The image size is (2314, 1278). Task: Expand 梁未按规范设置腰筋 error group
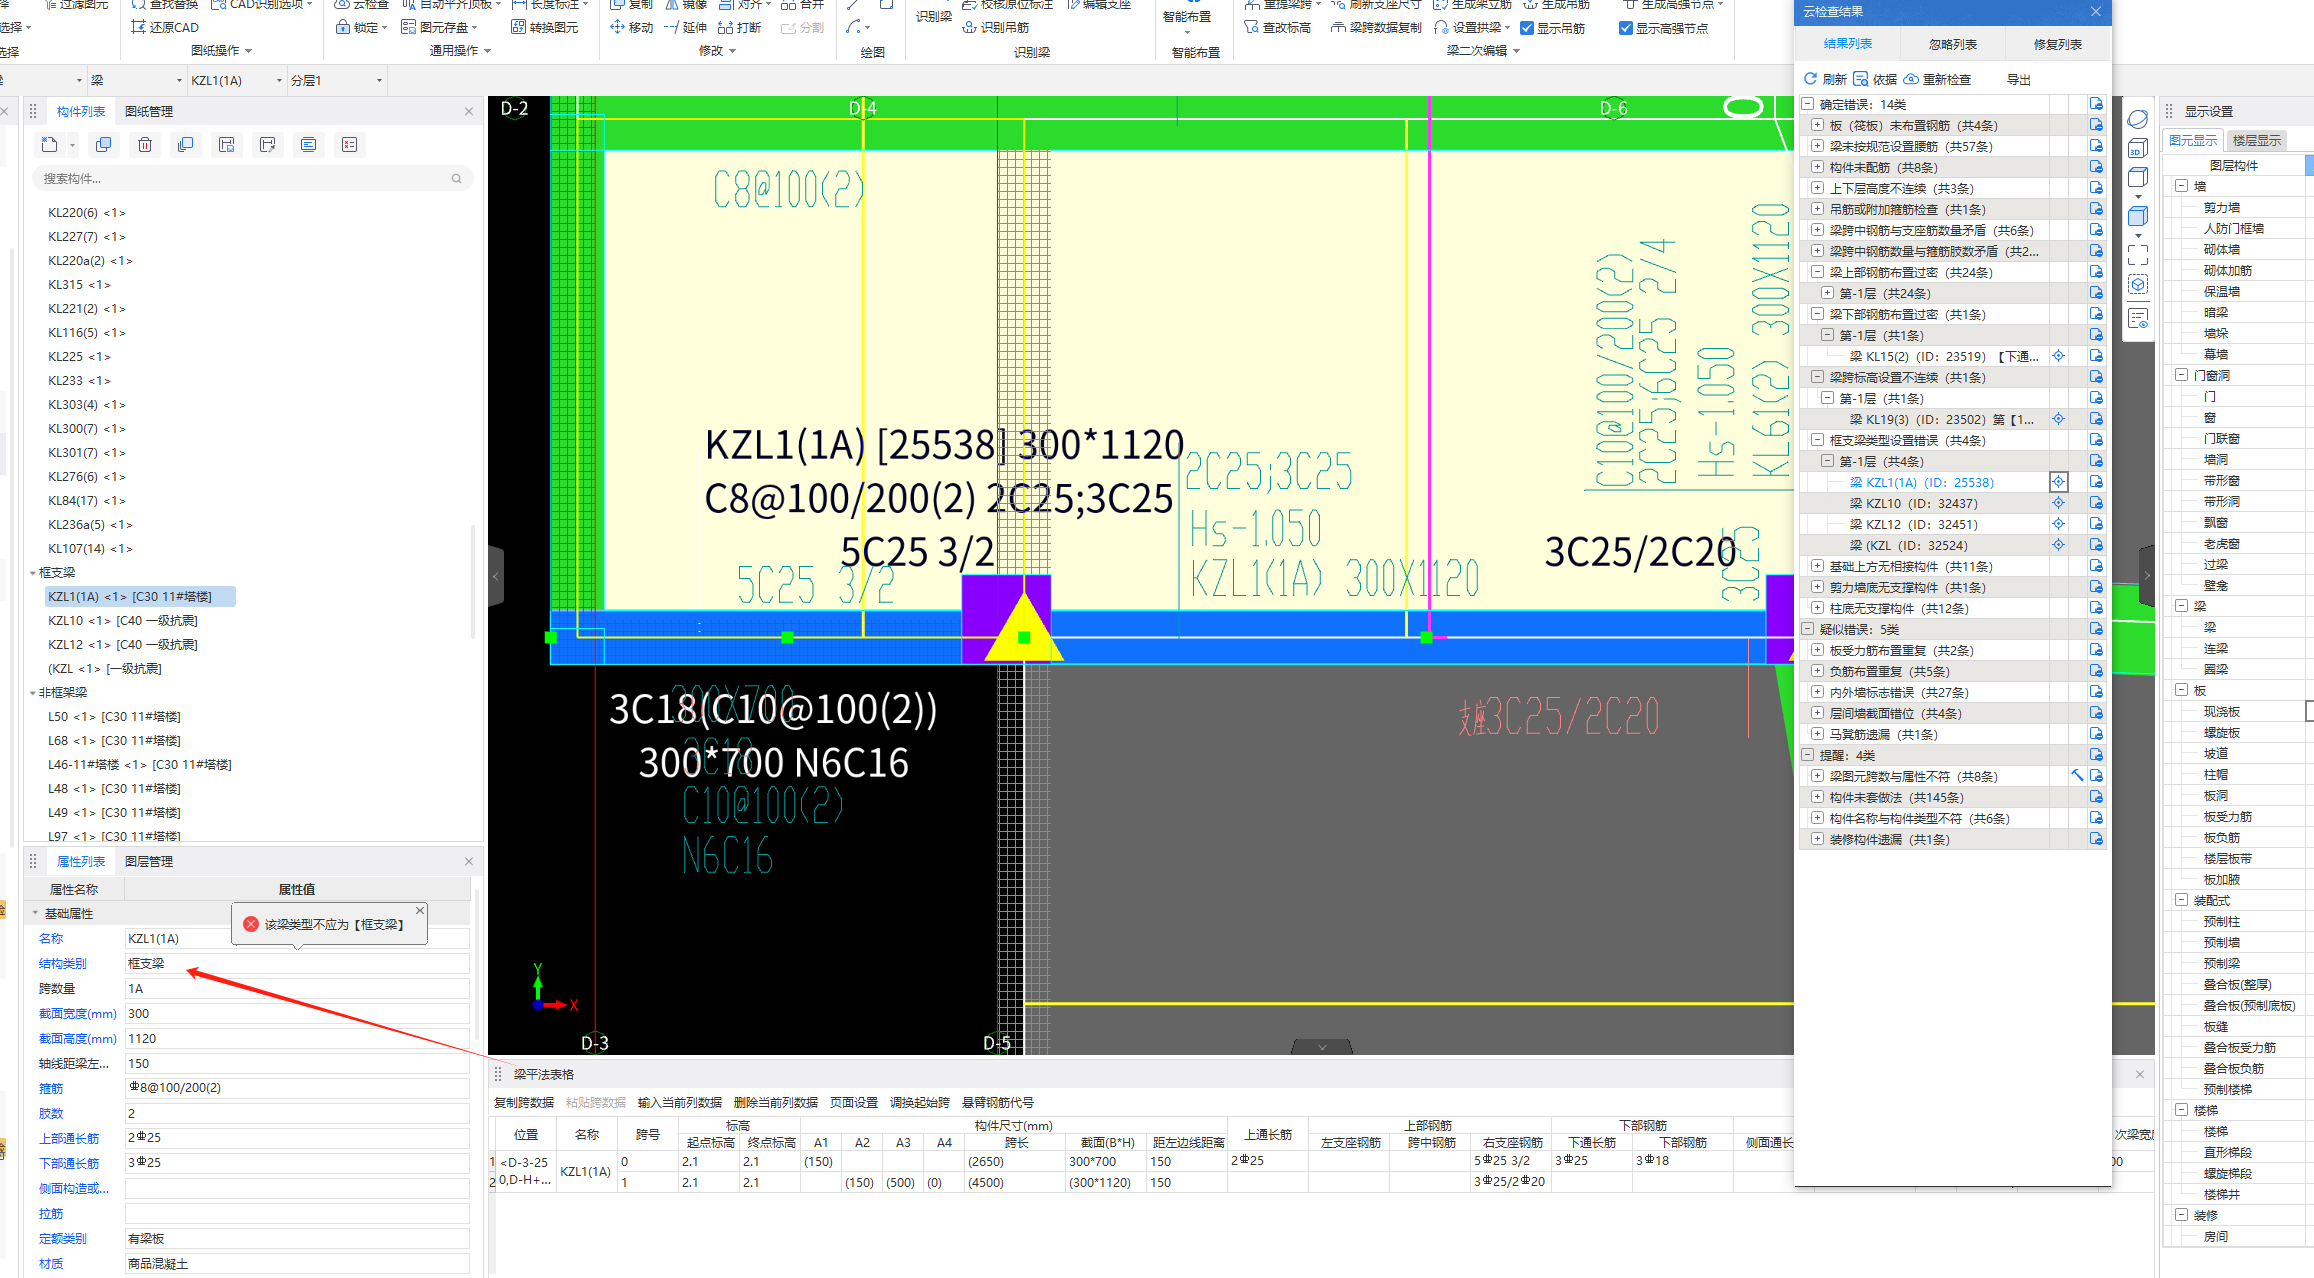pyautogui.click(x=1818, y=146)
